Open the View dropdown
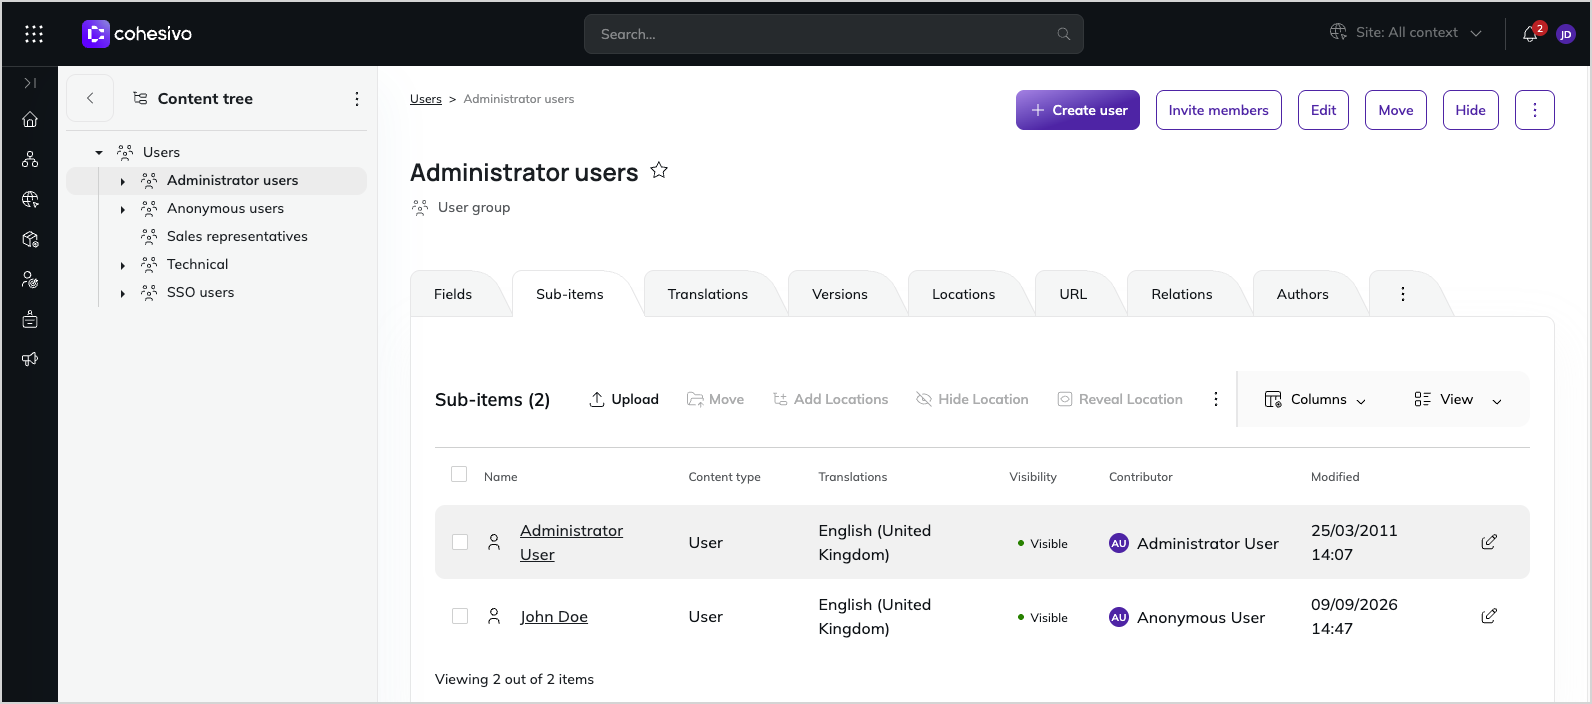This screenshot has height=704, width=1592. coord(1458,399)
